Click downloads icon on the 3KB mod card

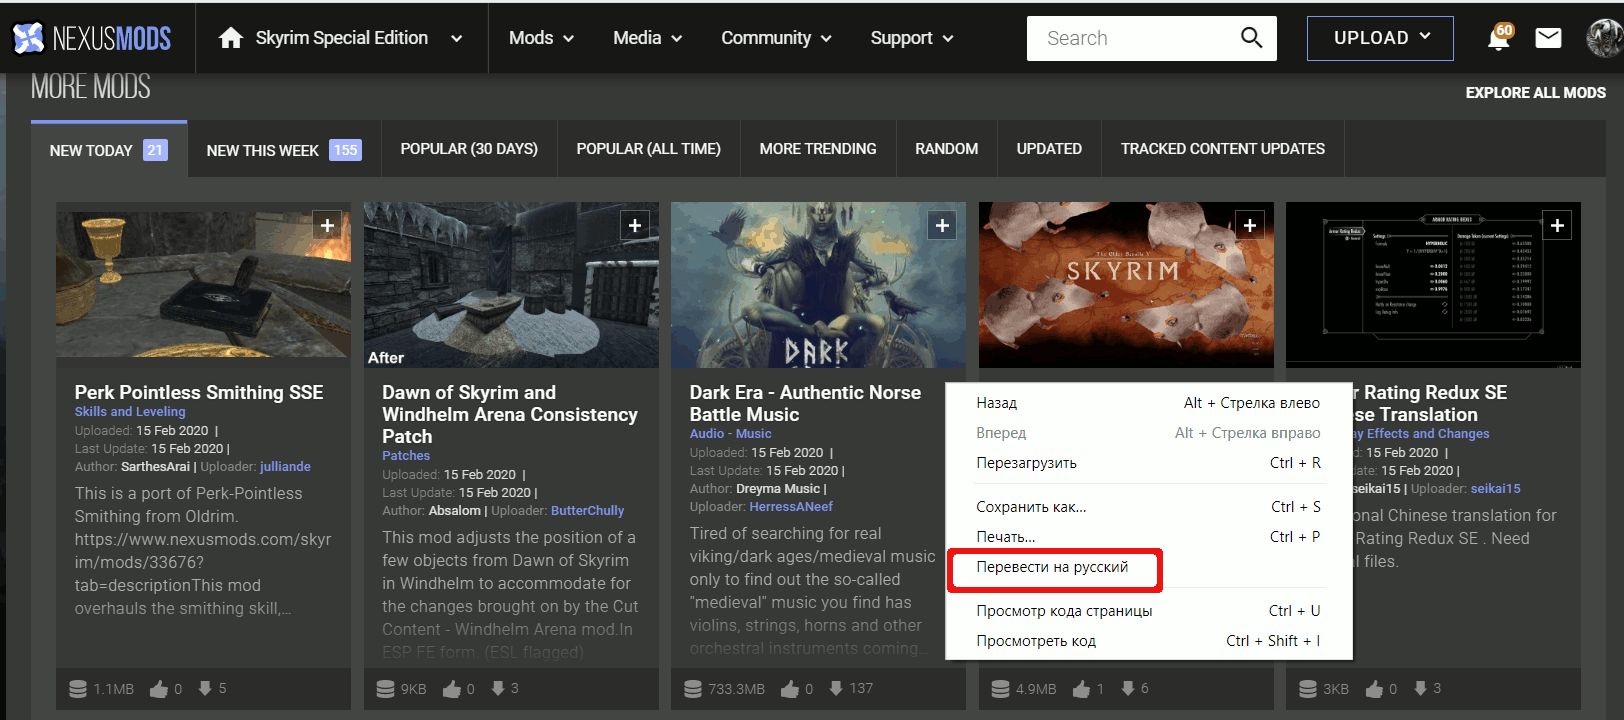tap(1420, 688)
